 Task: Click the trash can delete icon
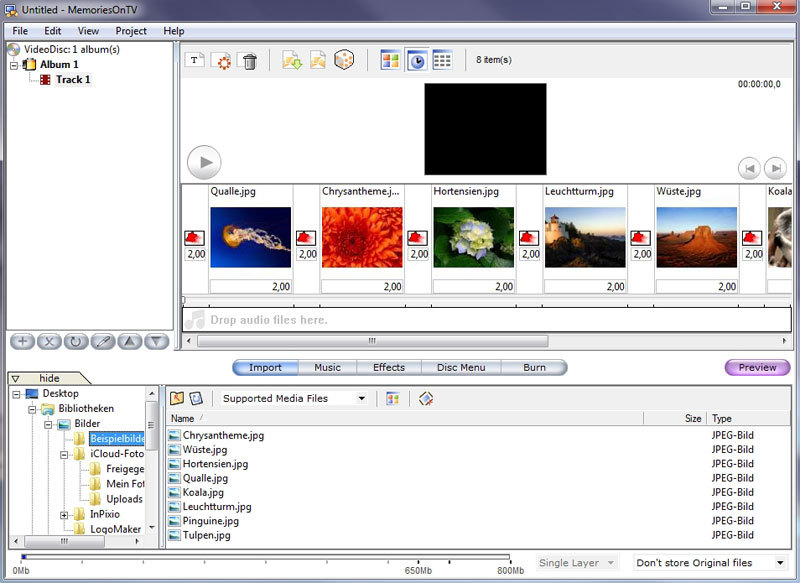(x=250, y=61)
